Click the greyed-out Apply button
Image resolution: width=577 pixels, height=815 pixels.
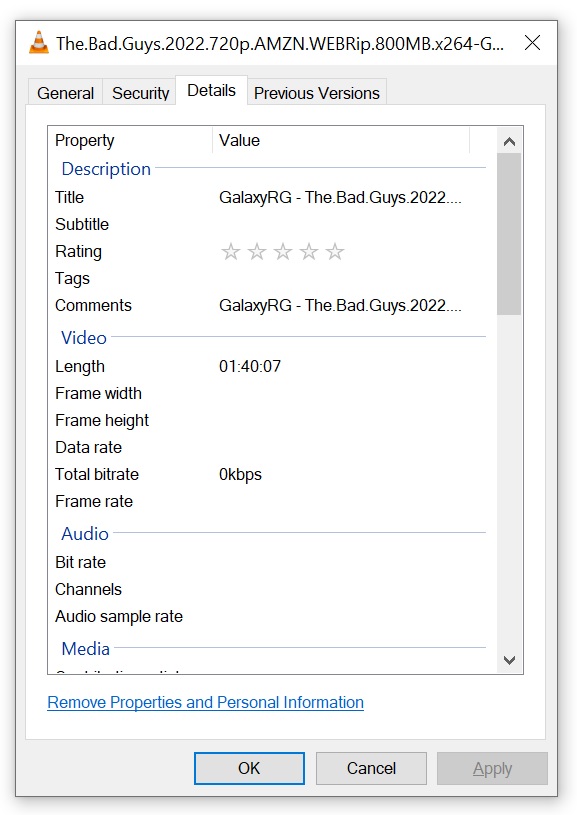[492, 768]
